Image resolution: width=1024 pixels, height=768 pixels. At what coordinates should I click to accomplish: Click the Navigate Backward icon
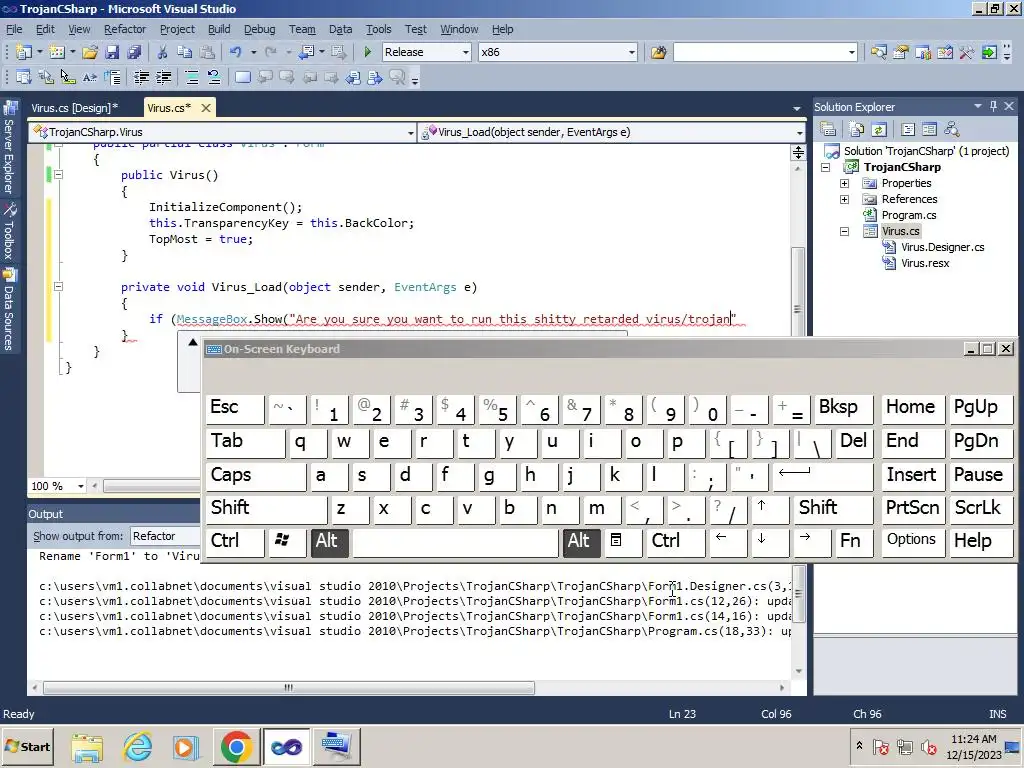306,52
